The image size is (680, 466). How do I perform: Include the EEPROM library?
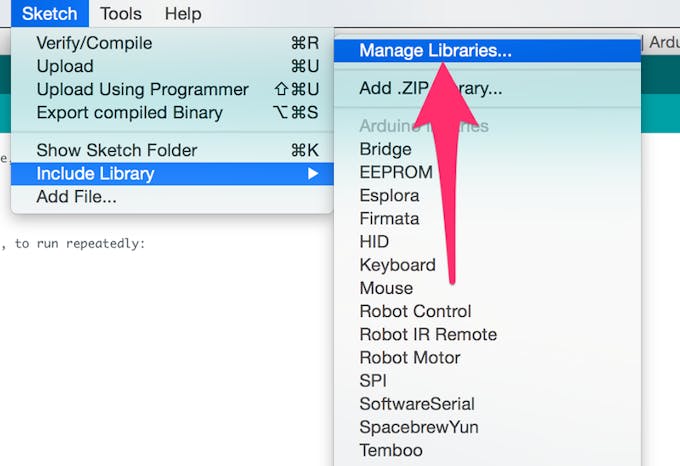click(396, 172)
